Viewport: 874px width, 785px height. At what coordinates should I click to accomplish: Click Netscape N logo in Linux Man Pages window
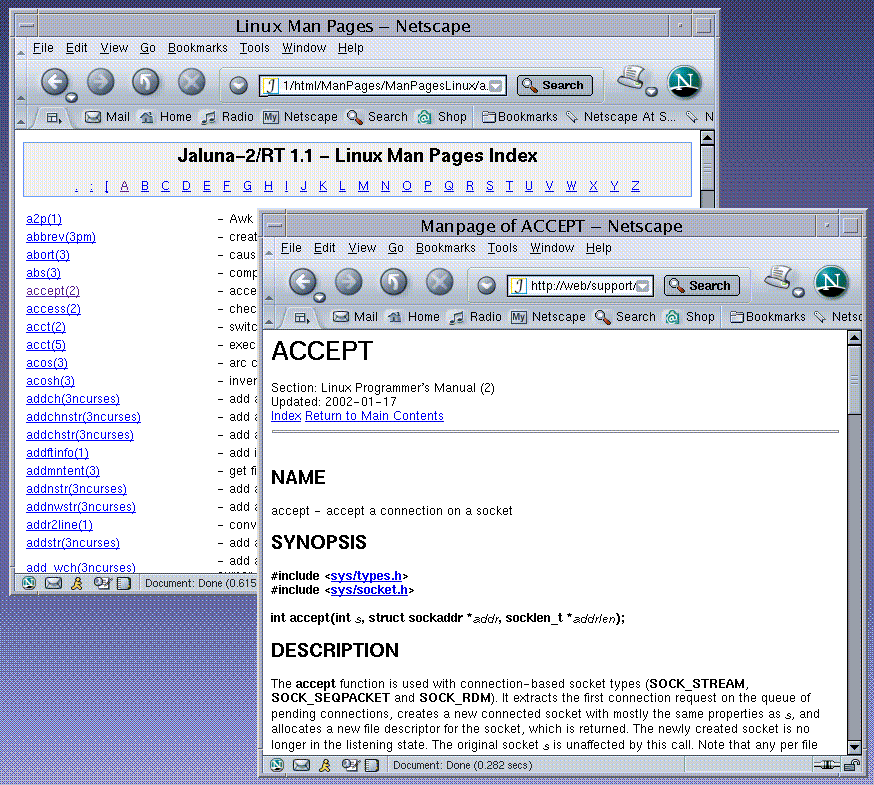(x=684, y=82)
